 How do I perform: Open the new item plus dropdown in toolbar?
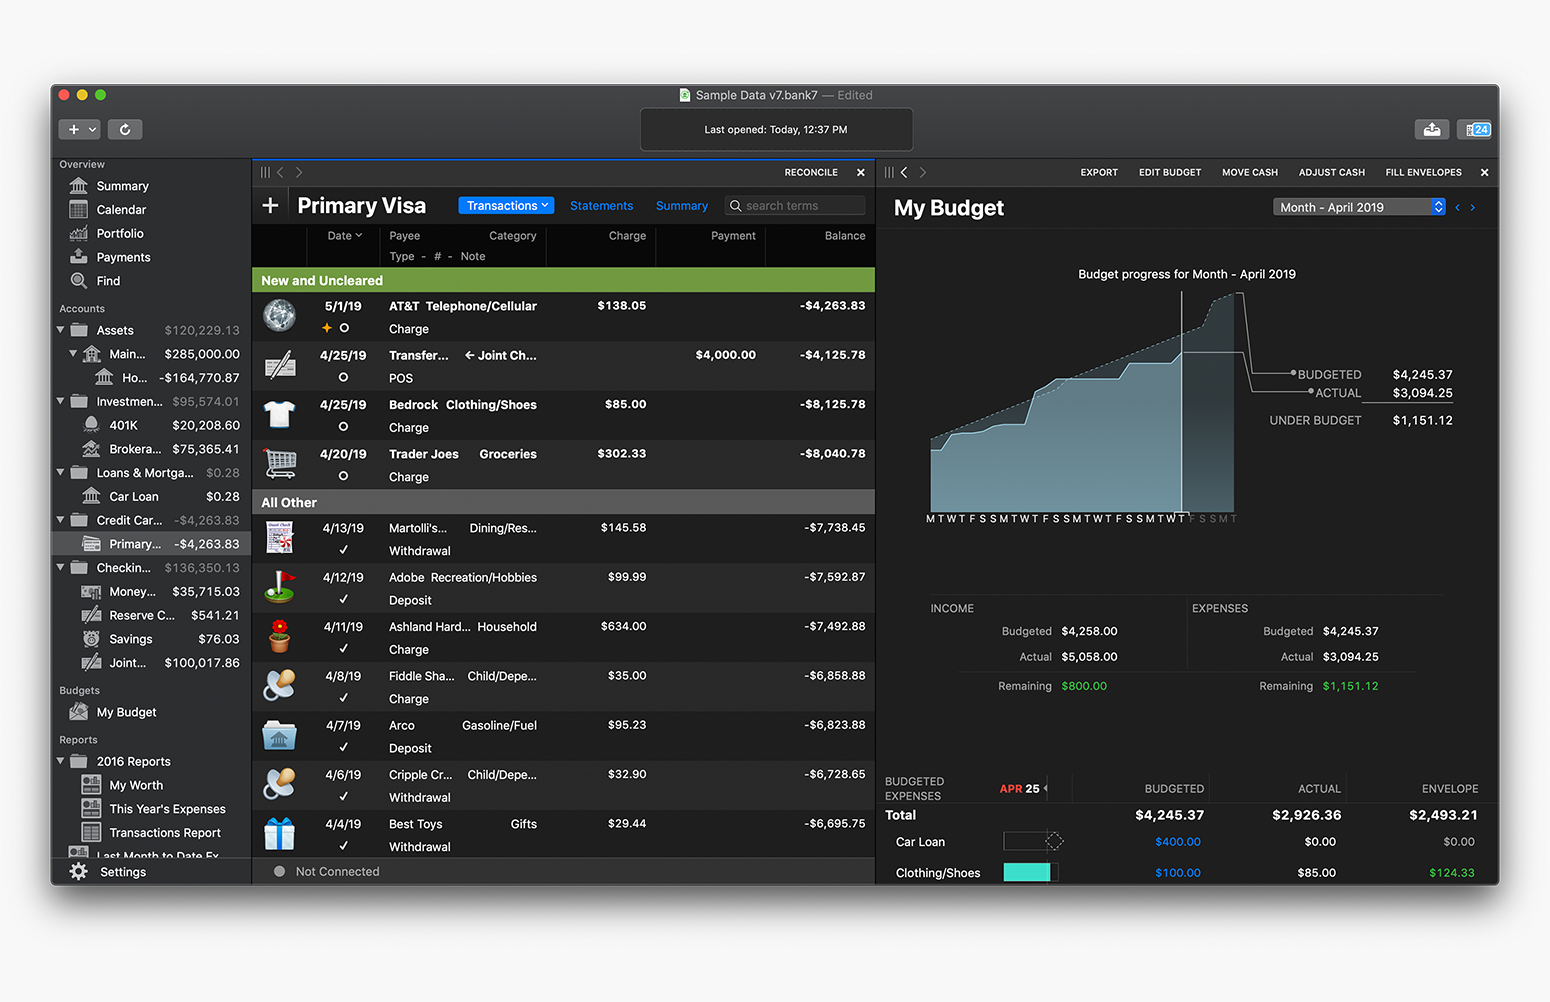(79, 129)
